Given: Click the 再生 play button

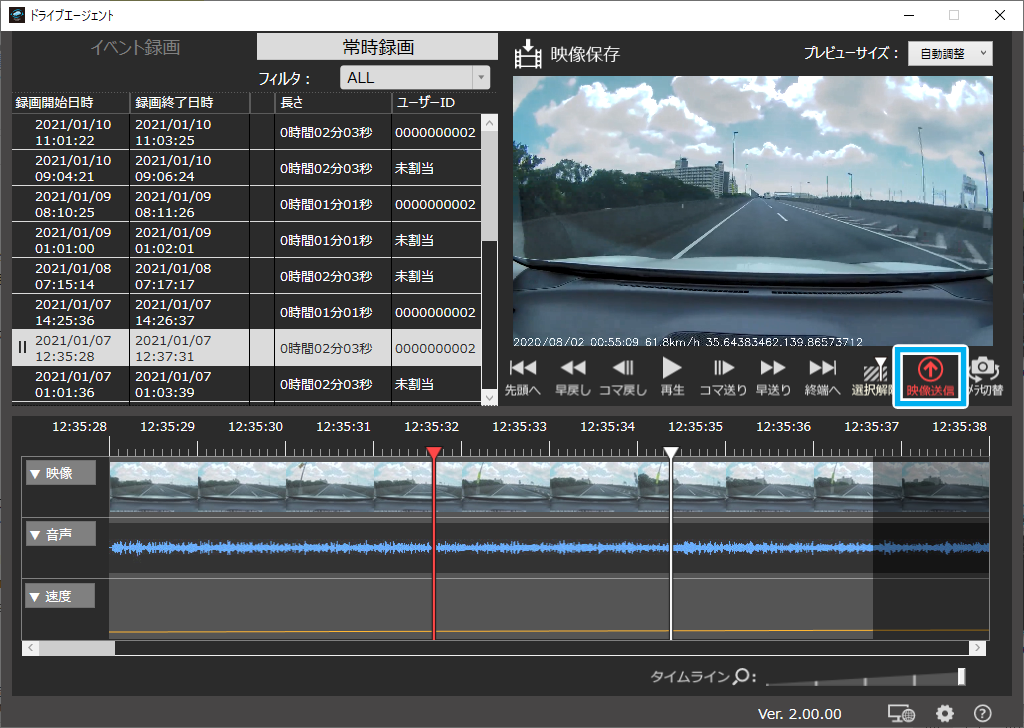Looking at the screenshot, I should 672,369.
